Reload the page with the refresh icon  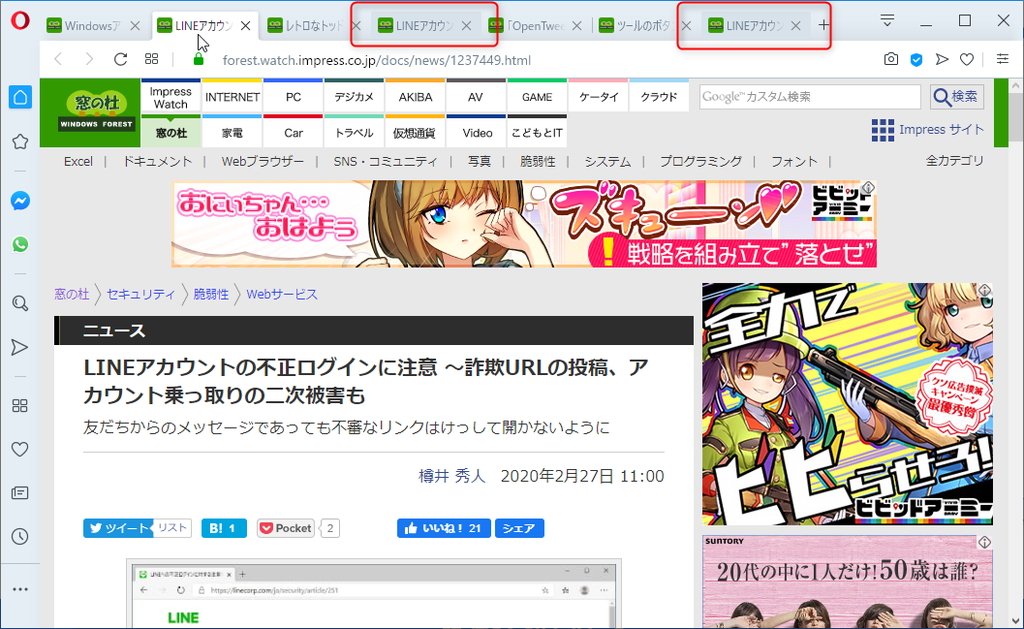(120, 59)
